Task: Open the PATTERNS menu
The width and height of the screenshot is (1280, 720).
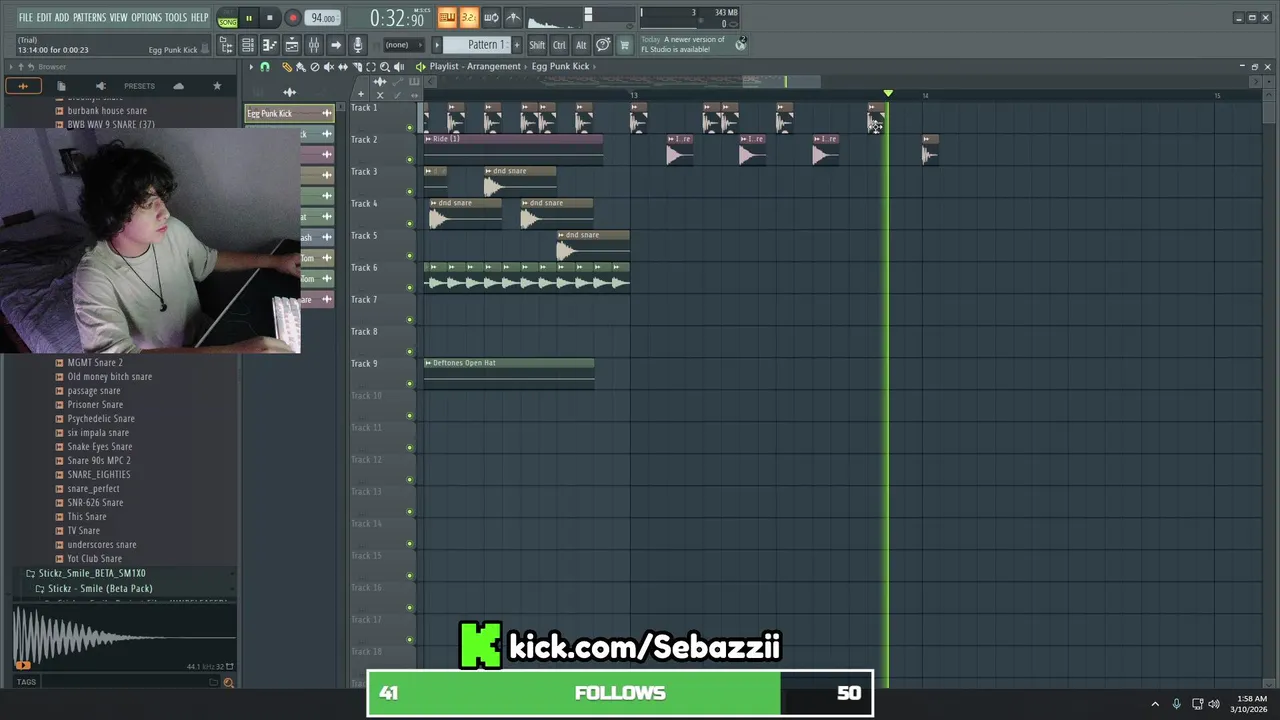Action: click(x=89, y=17)
